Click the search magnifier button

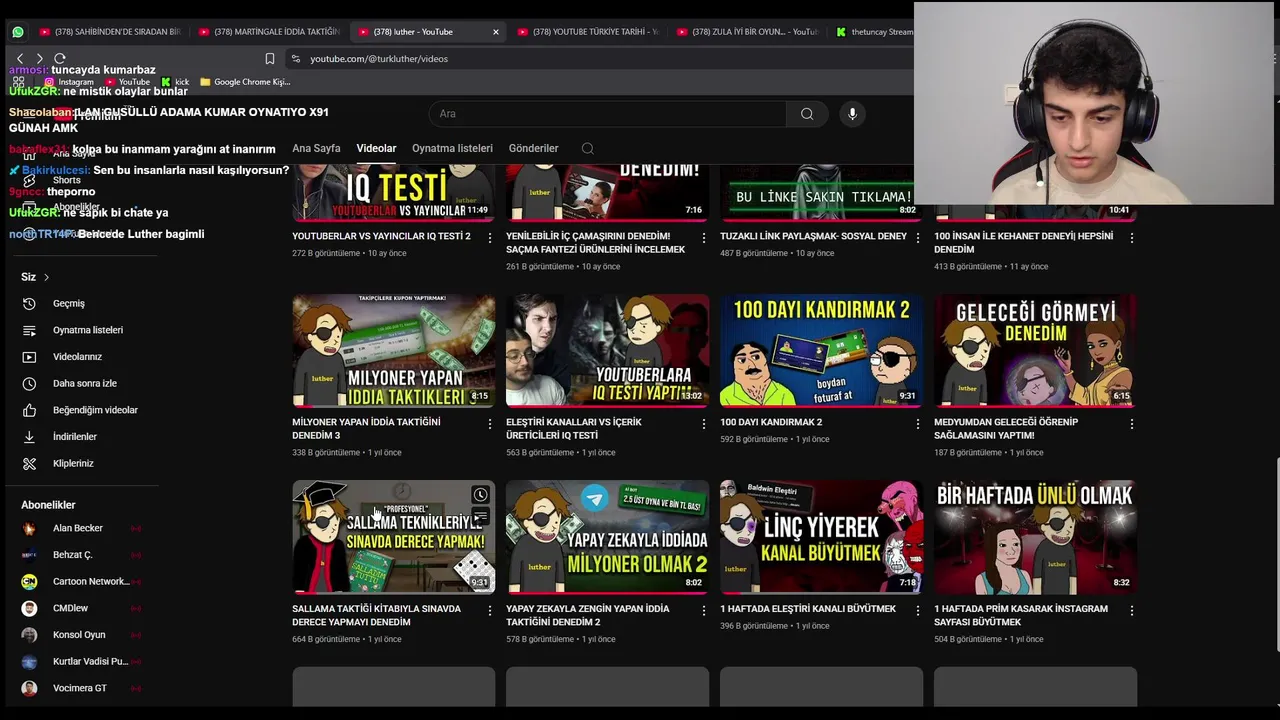click(x=807, y=114)
